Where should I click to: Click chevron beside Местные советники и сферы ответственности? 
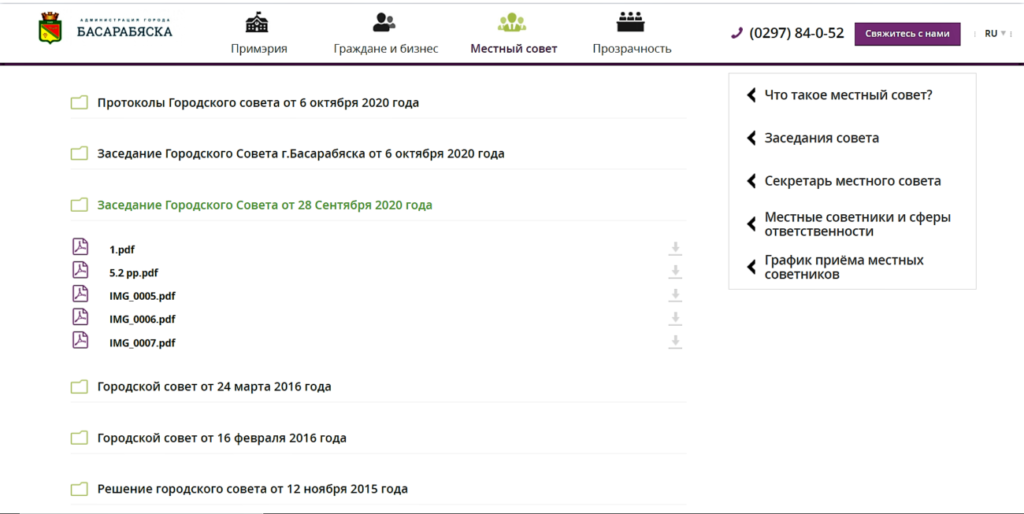pyautogui.click(x=751, y=224)
